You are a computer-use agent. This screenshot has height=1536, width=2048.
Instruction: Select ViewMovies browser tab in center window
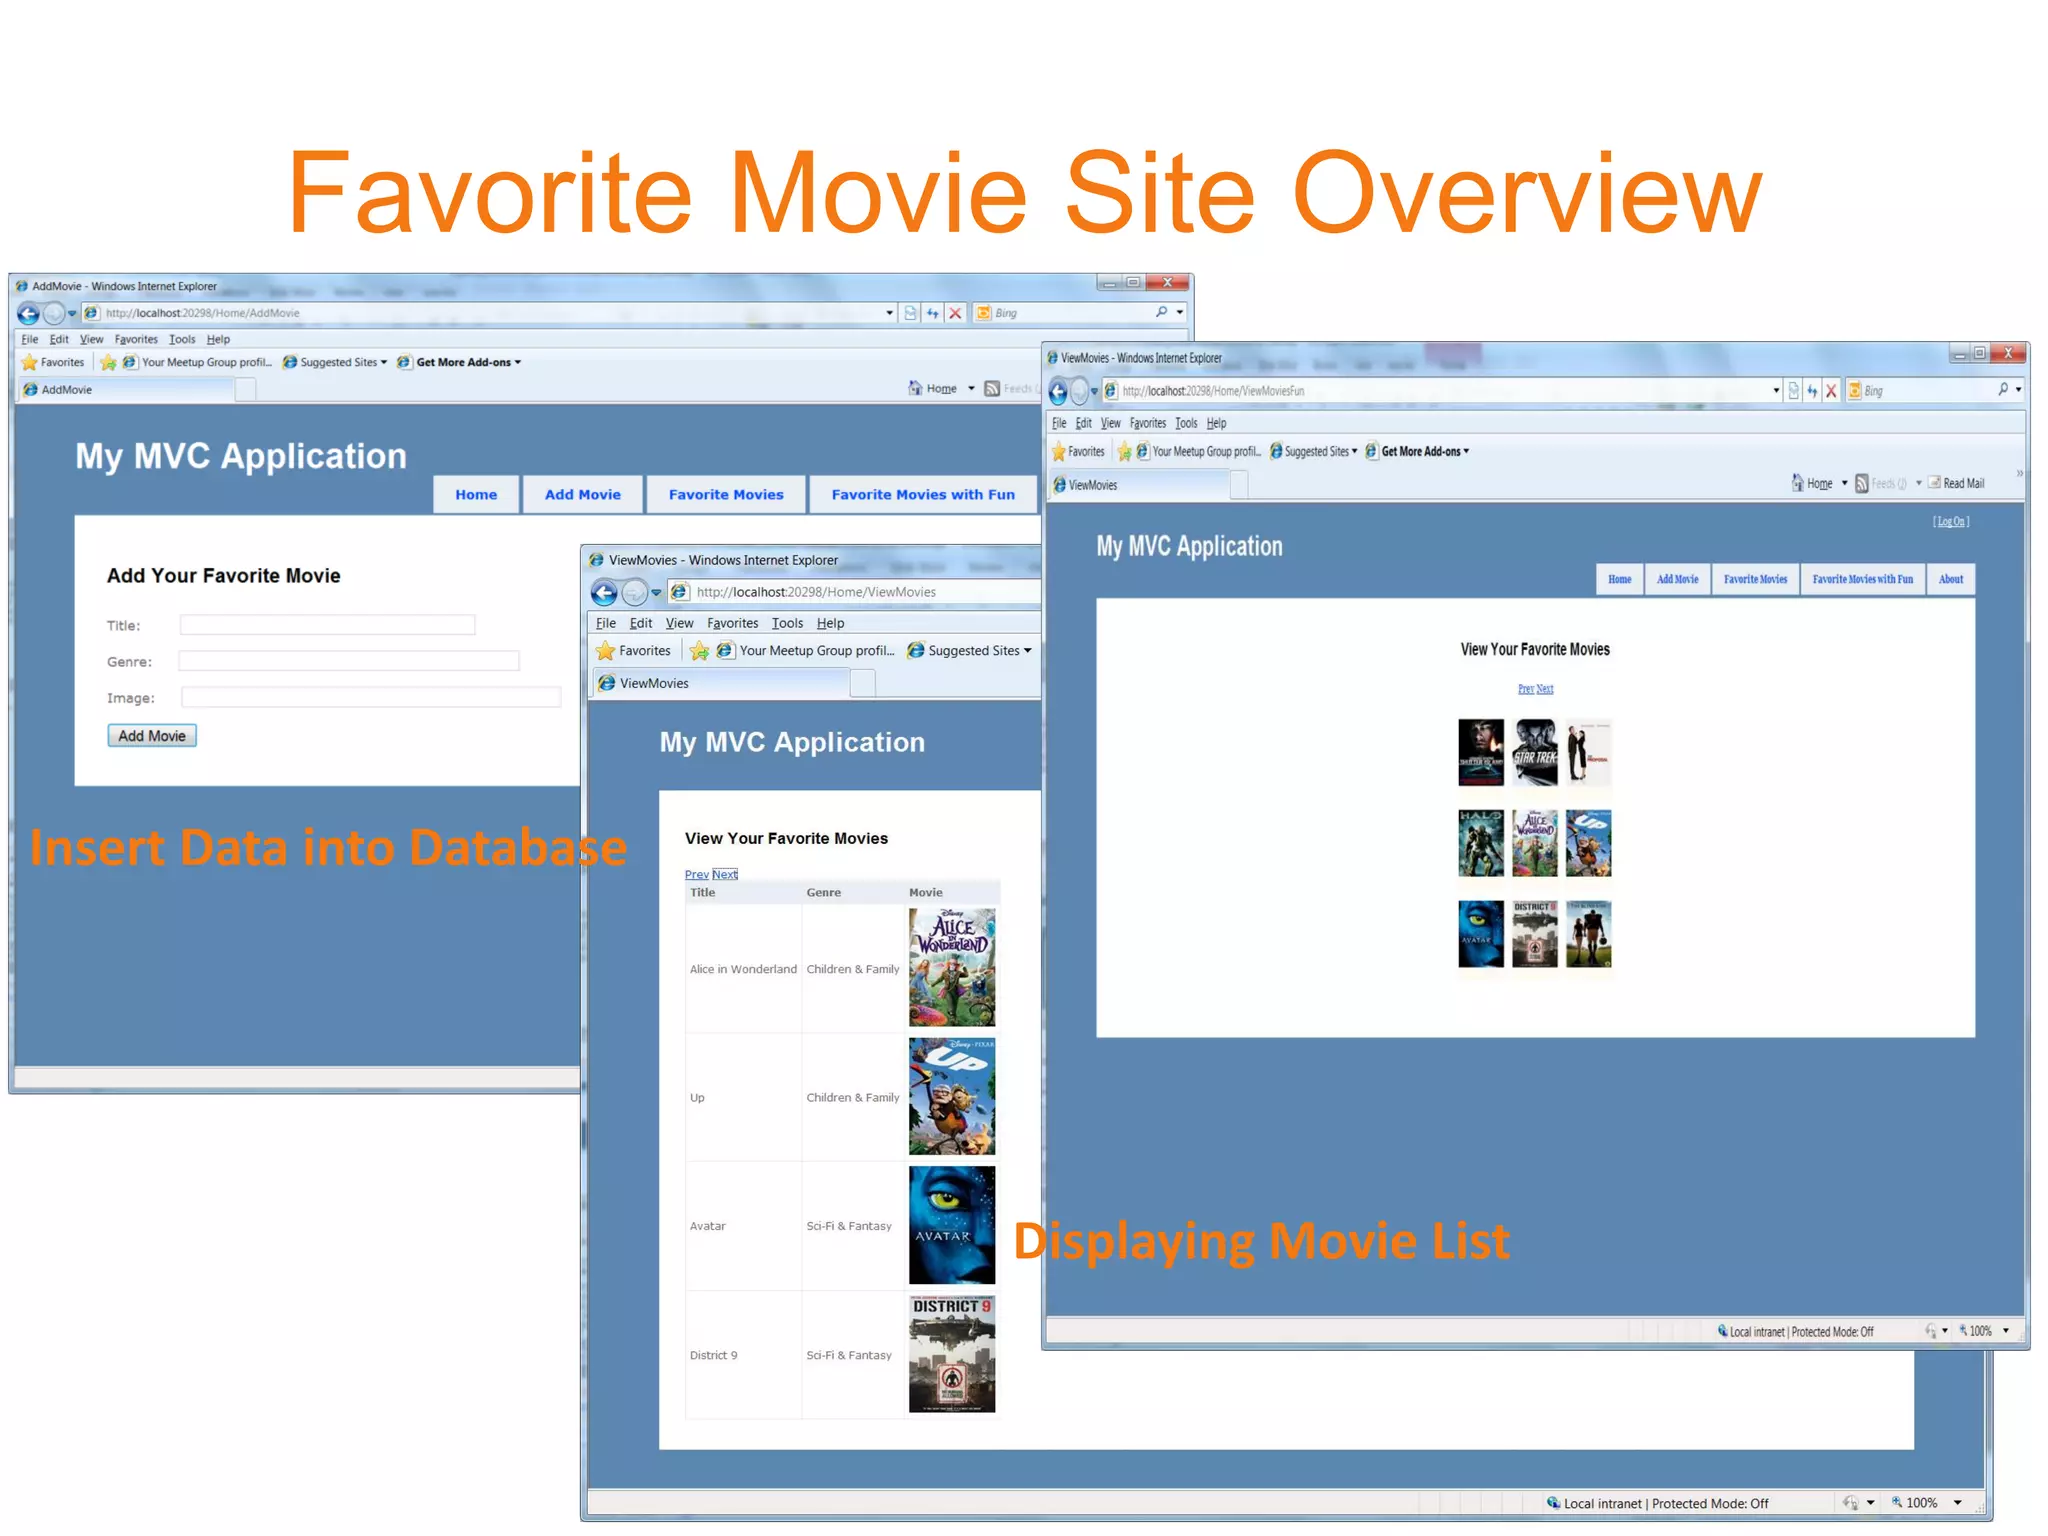(720, 683)
